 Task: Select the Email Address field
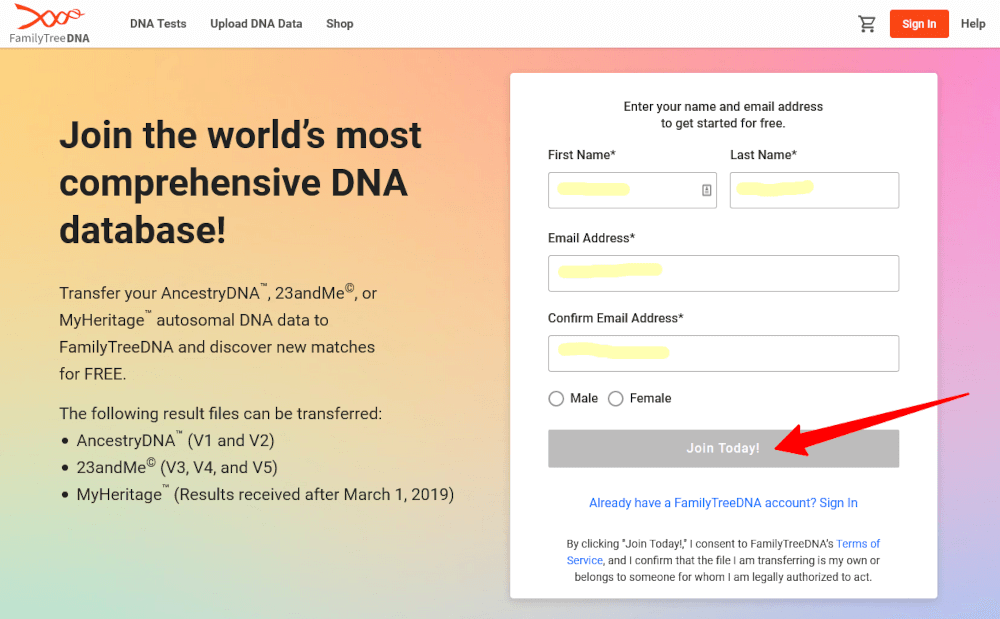[x=723, y=273]
